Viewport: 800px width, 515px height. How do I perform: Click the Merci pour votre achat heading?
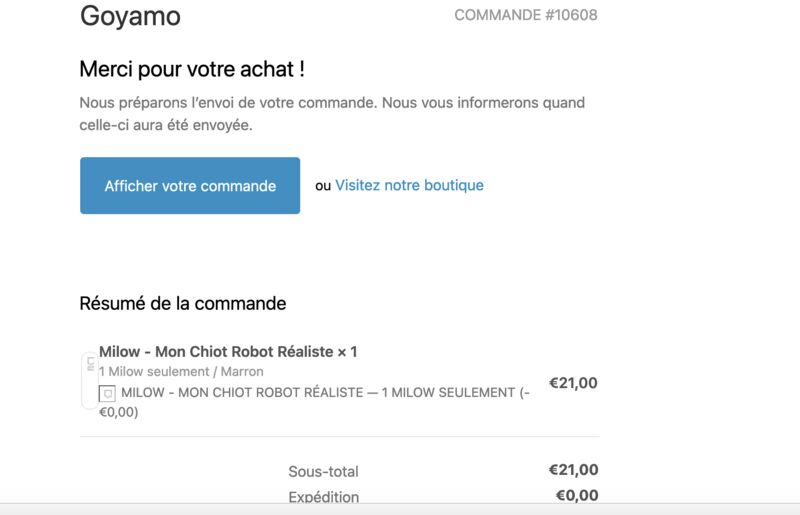(192, 69)
